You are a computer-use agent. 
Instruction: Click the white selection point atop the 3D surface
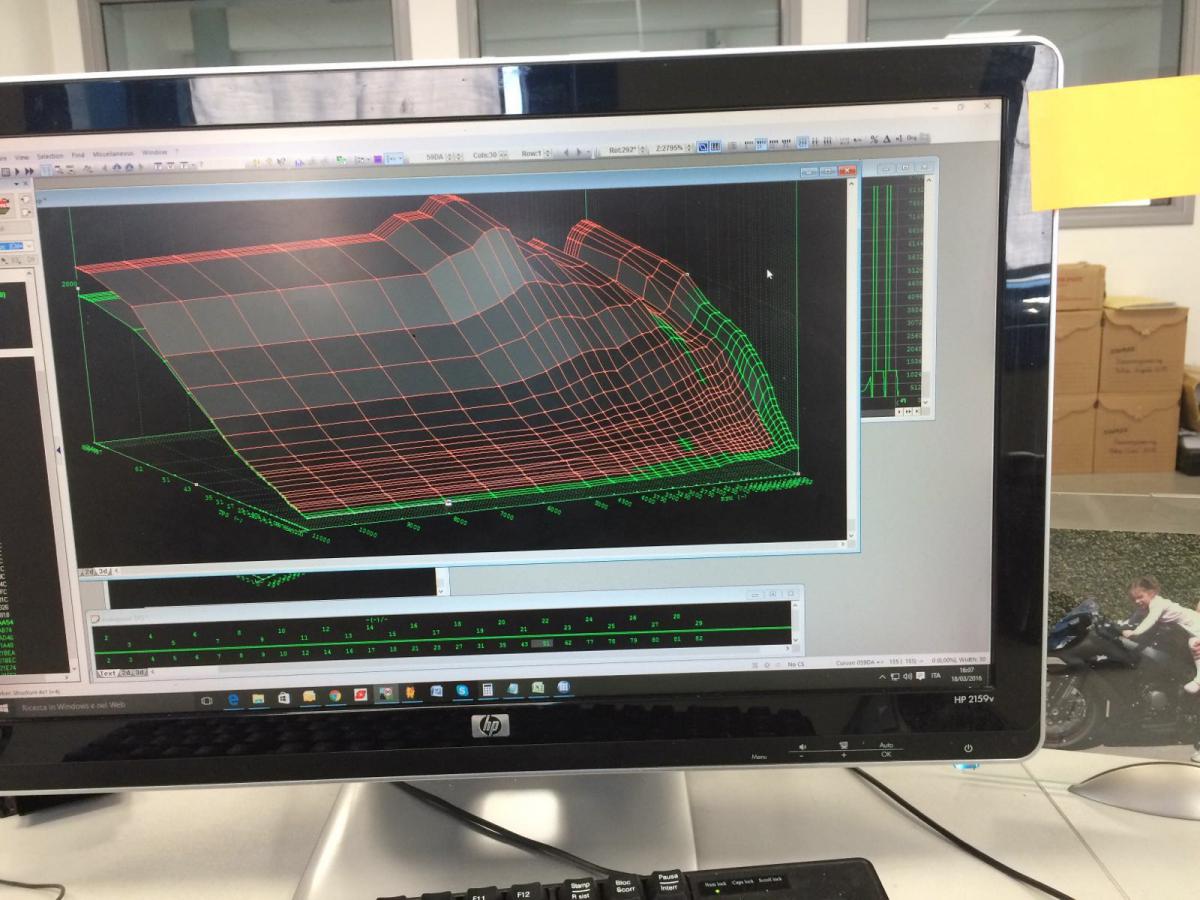[x=688, y=273]
